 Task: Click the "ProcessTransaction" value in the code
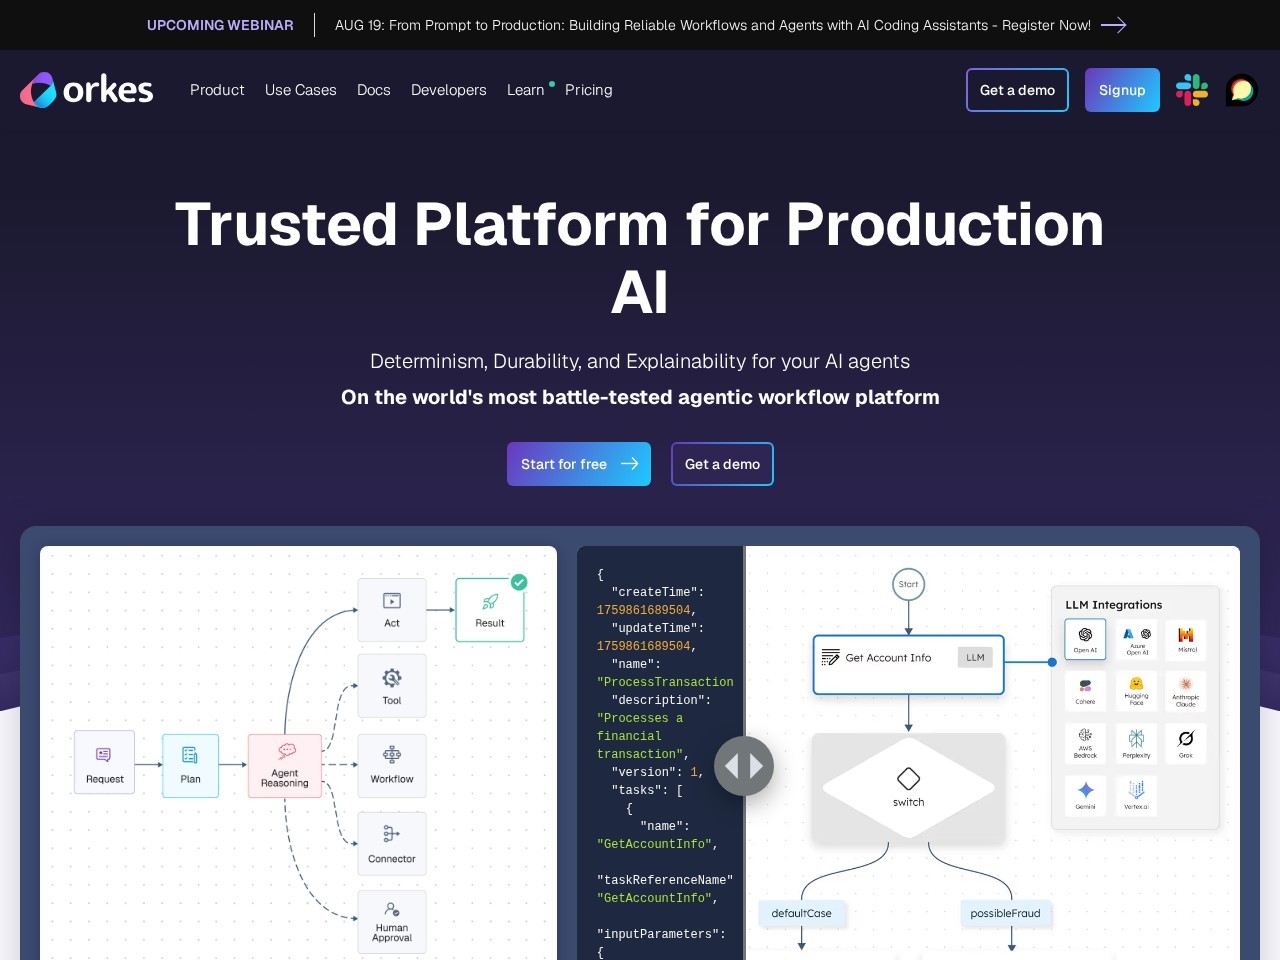coord(665,682)
